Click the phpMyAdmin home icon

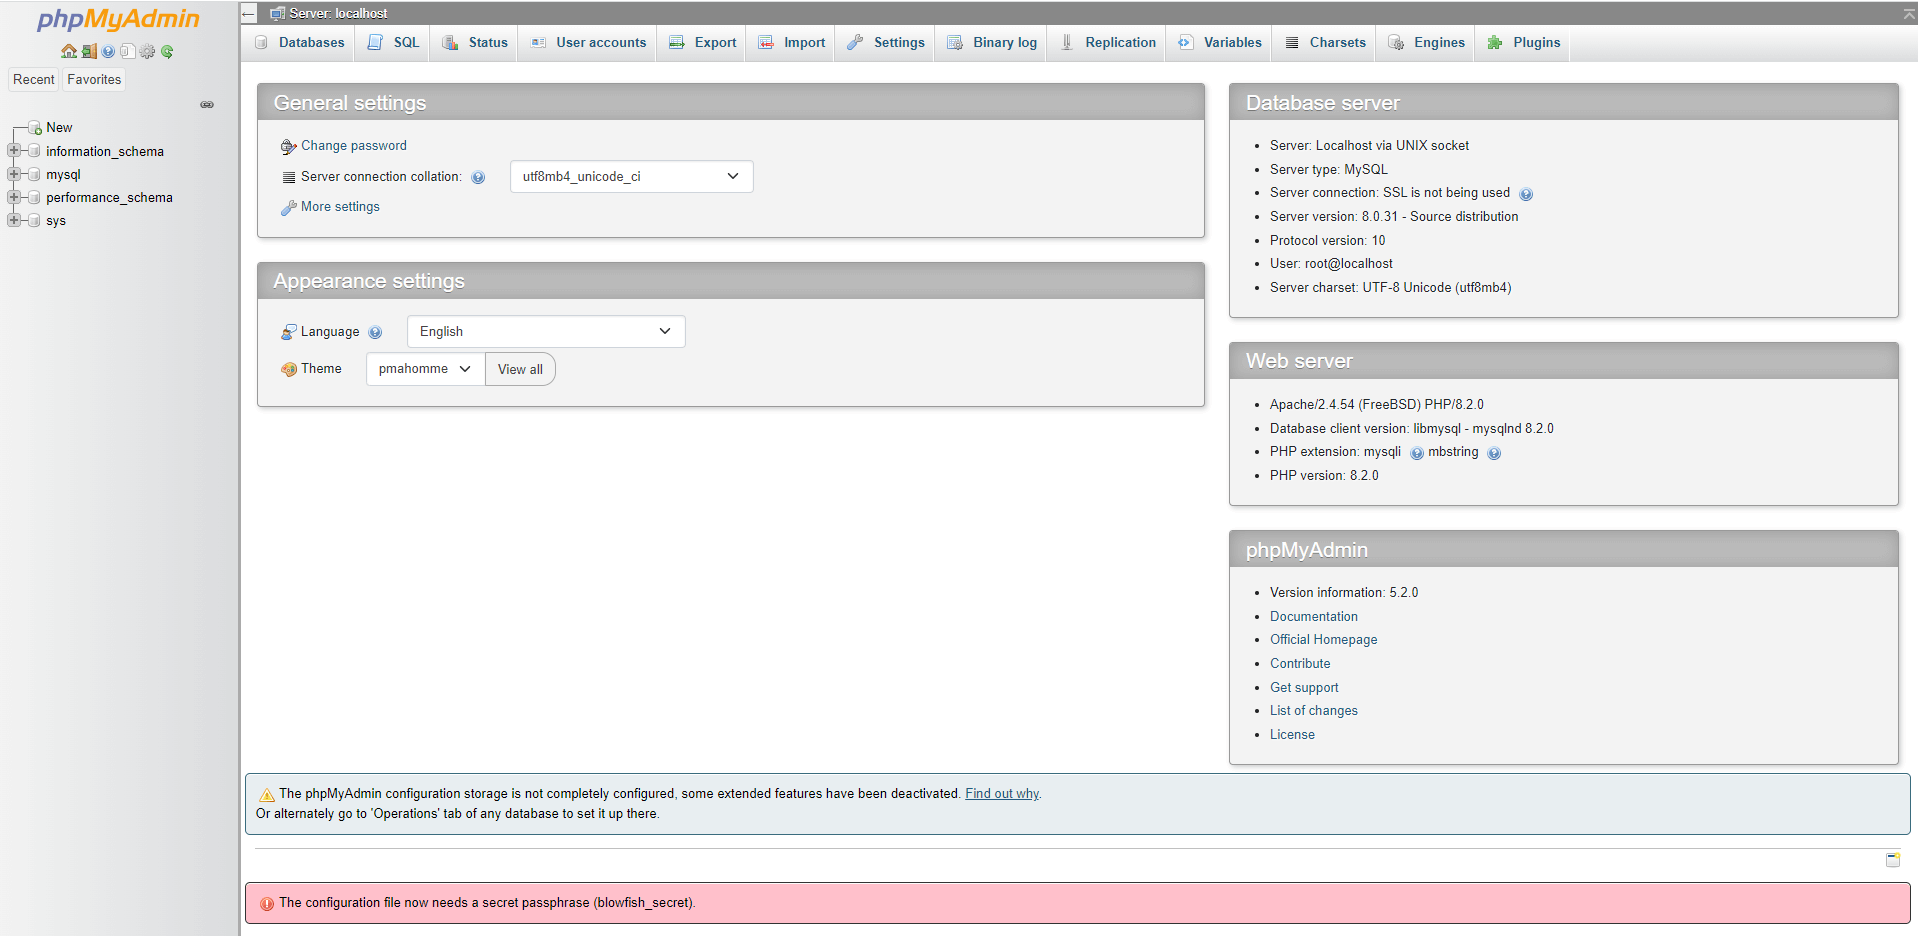pos(69,51)
